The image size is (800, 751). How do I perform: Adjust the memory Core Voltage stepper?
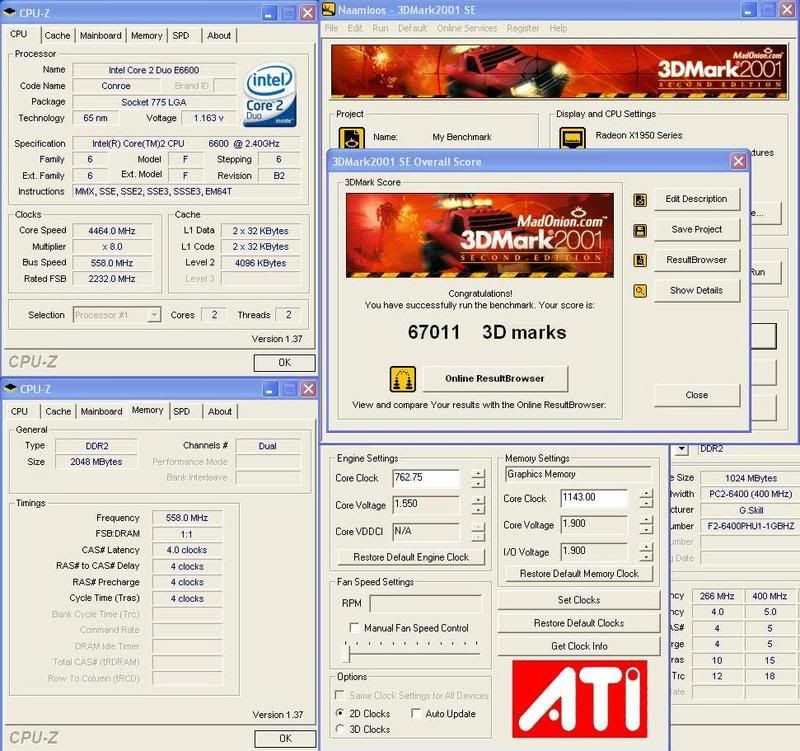[646, 524]
